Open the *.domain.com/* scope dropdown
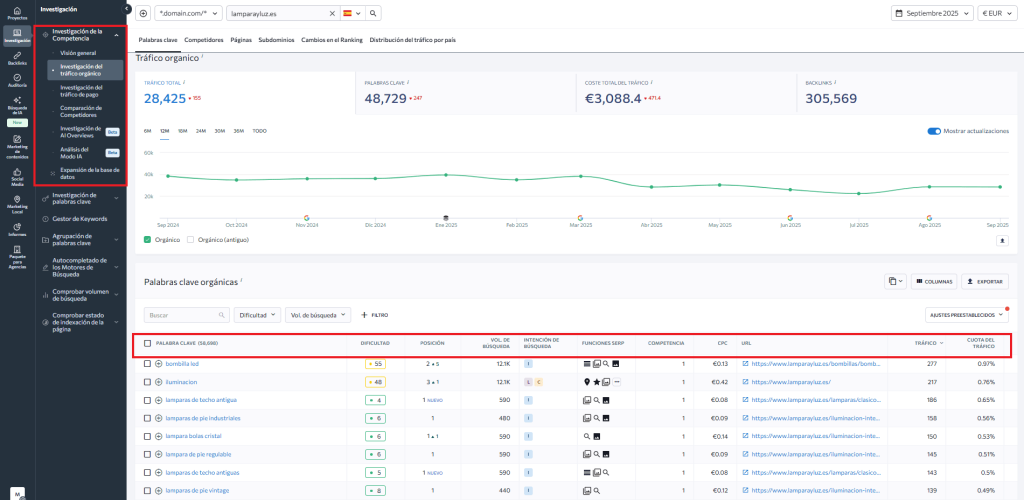Screen dimensions: 1024x500 (x=188, y=13)
